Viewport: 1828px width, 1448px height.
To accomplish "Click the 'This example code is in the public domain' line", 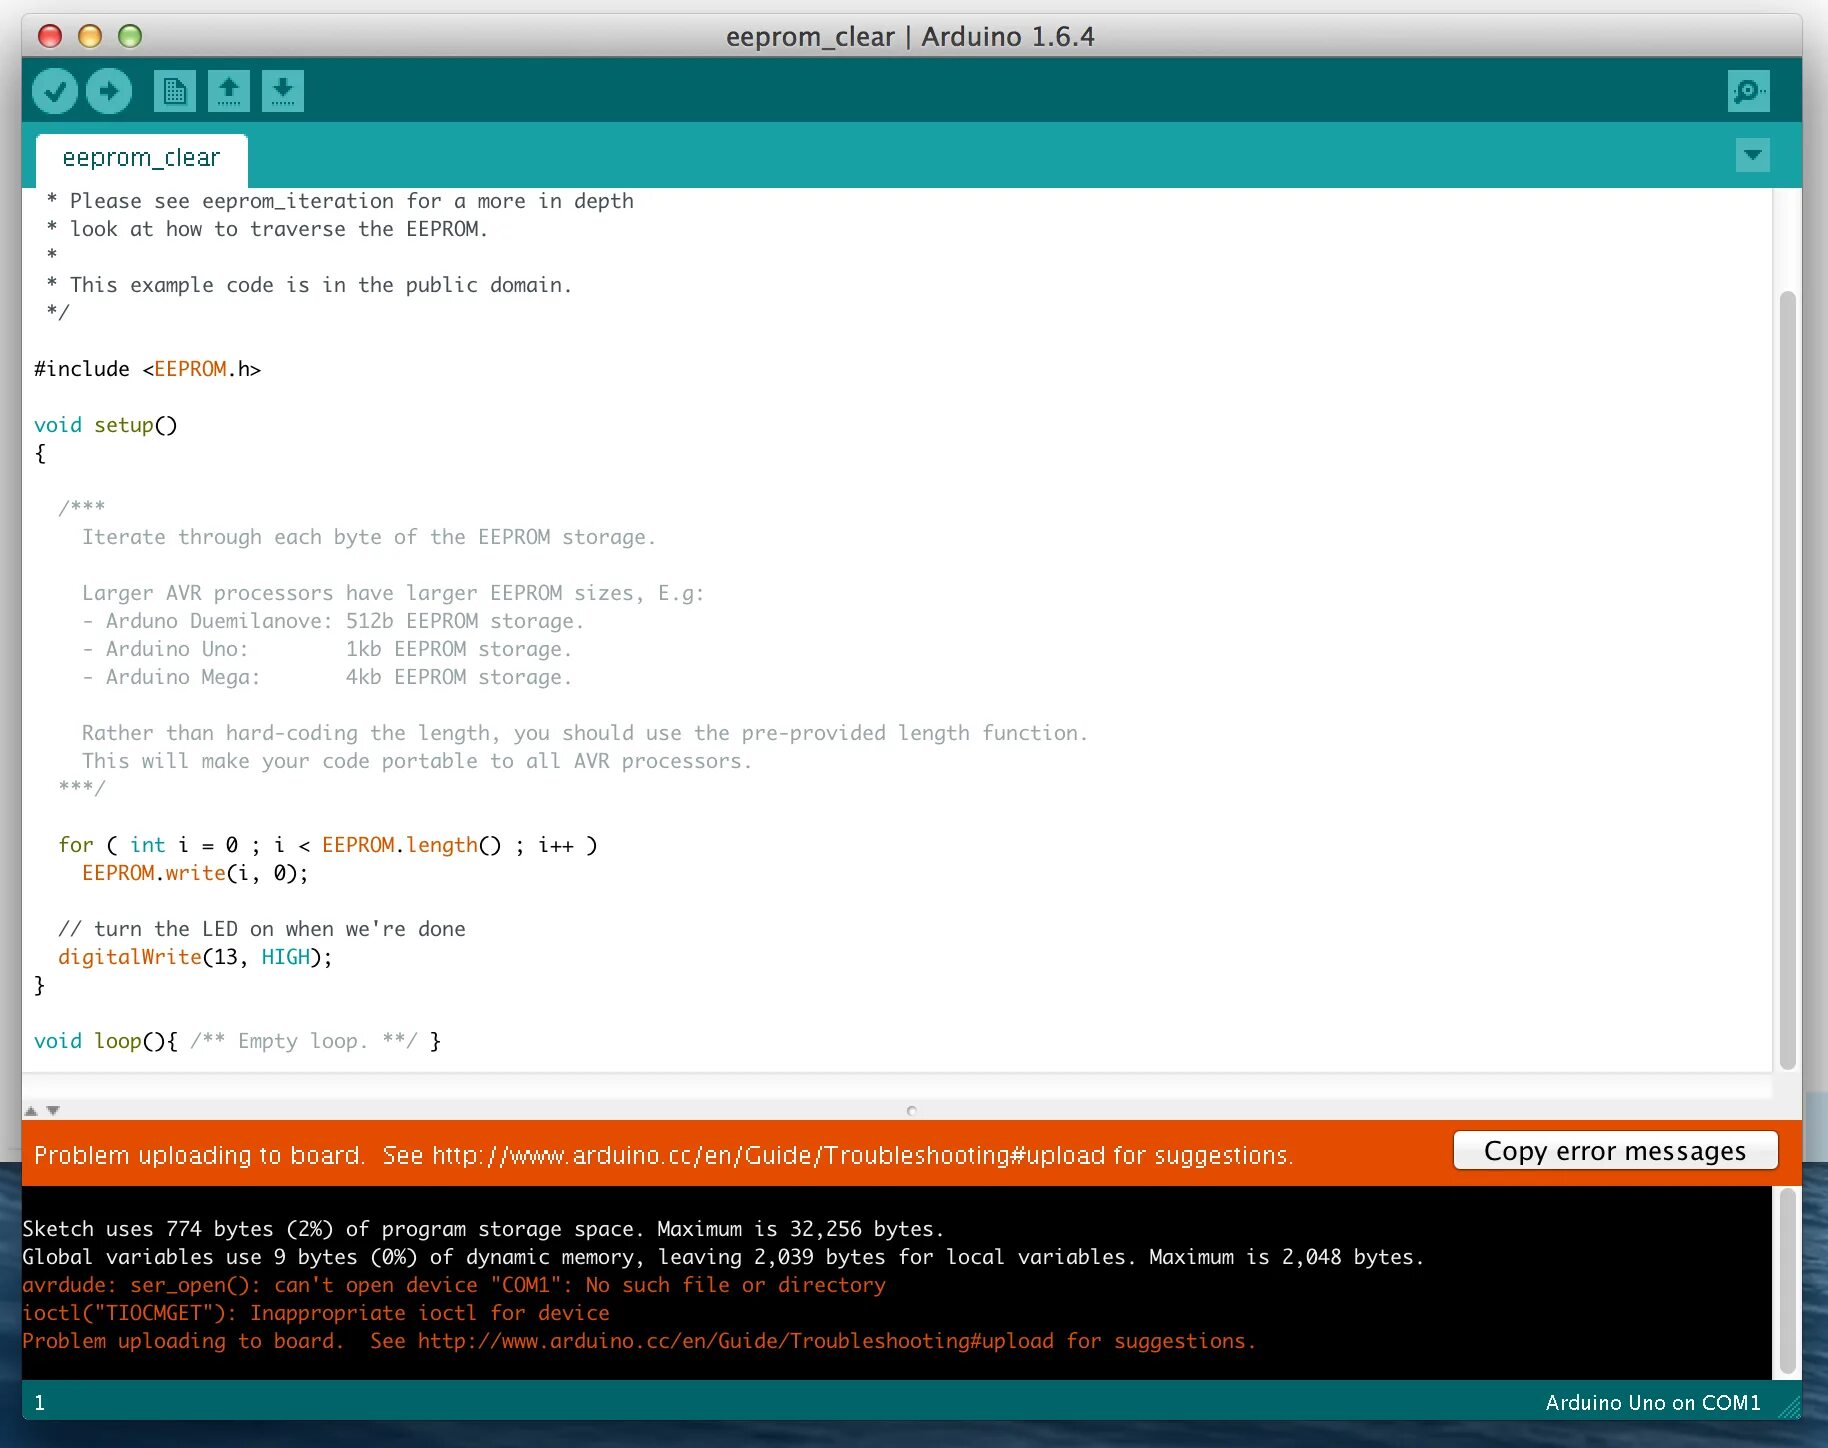I will (310, 285).
